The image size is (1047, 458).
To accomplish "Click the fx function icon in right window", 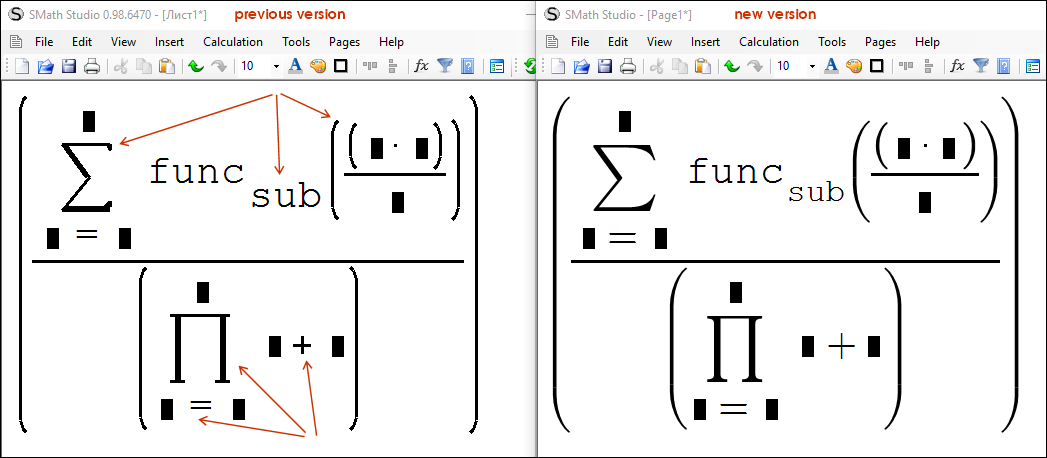I will [x=957, y=66].
